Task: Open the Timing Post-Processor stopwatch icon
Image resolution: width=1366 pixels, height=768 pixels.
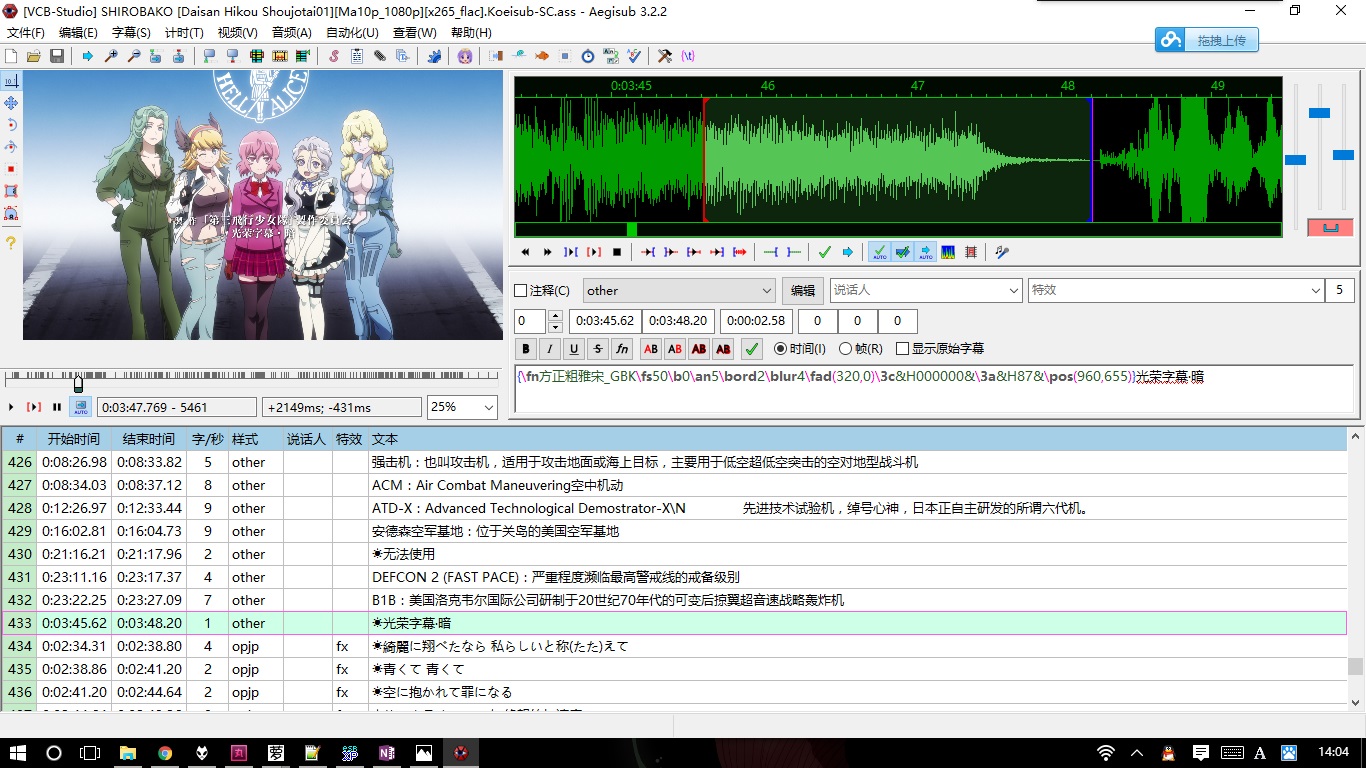Action: [588, 56]
